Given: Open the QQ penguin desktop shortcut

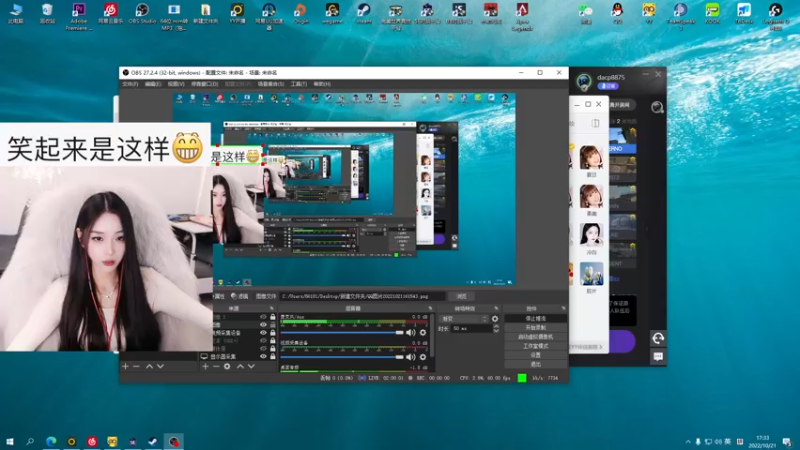Looking at the screenshot, I should pos(617,14).
